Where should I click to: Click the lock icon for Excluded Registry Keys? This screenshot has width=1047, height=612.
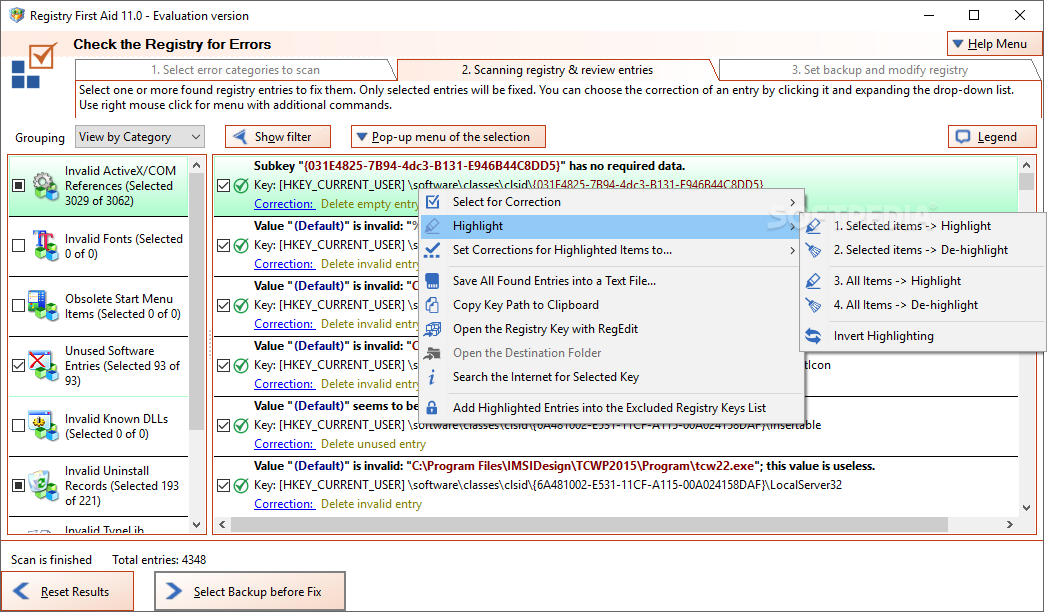point(432,408)
